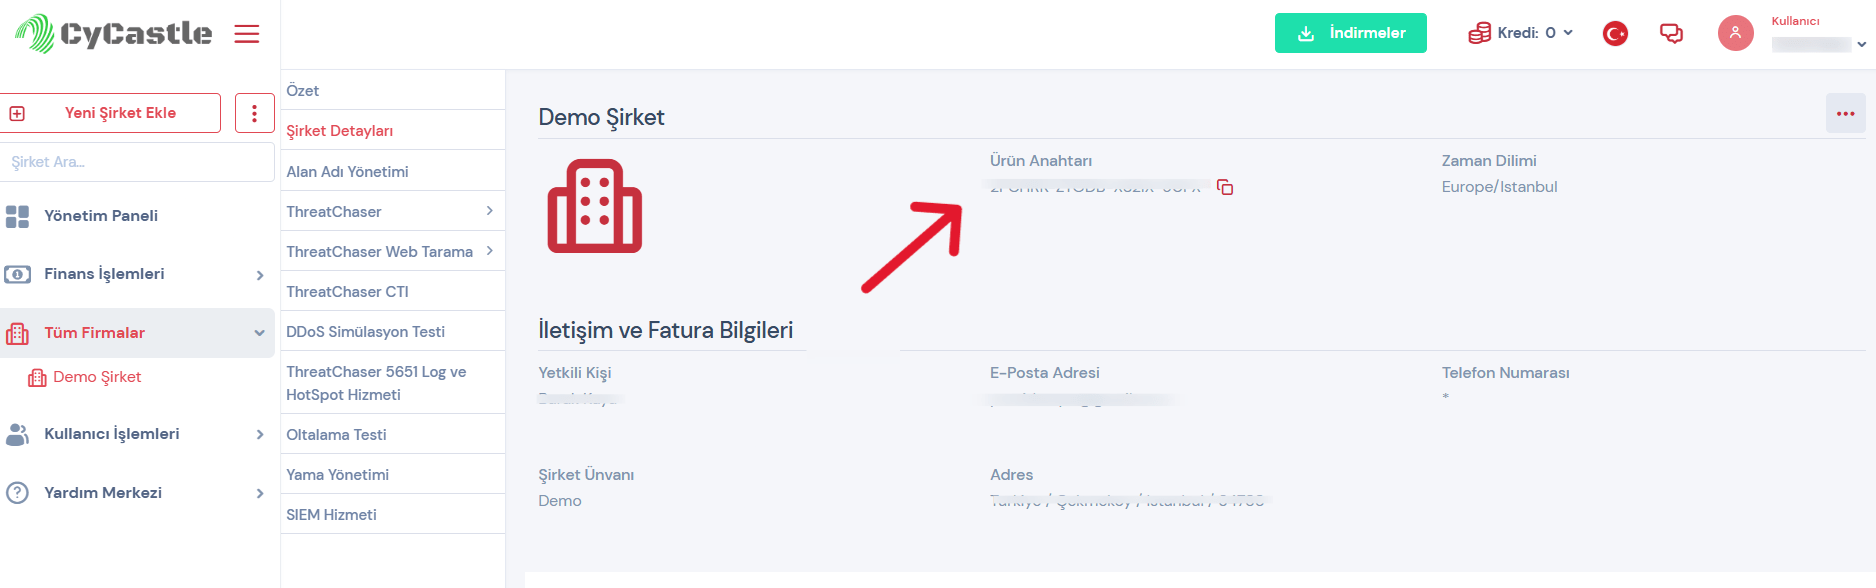Image resolution: width=1876 pixels, height=588 pixels.
Task: Go to SIEM Hizmeti section
Action: pos(331,515)
